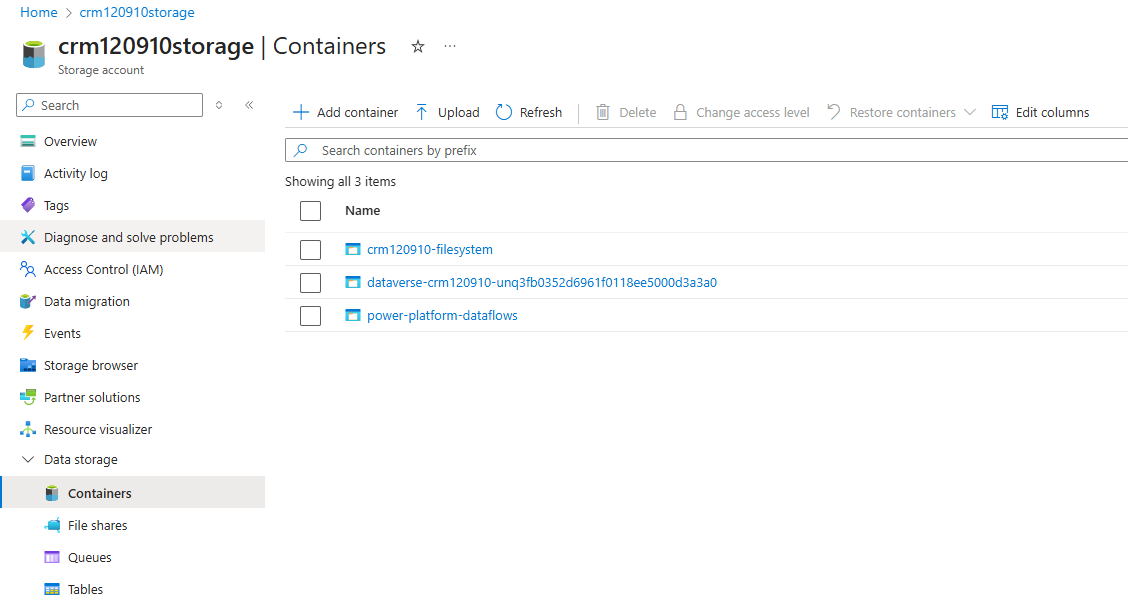Image resolution: width=1128 pixels, height=604 pixels.
Task: Sort by the Name column header
Action: point(363,211)
